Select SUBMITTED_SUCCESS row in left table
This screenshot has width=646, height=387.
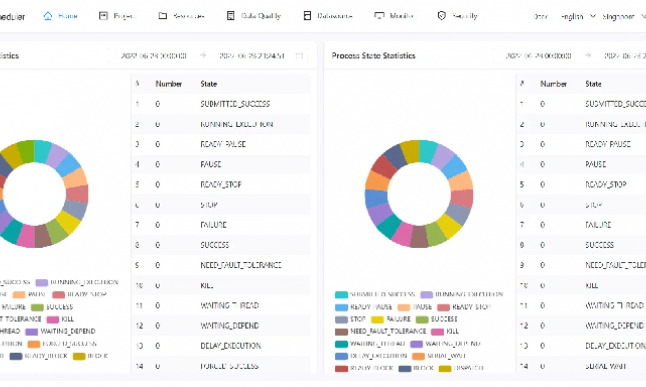[221, 104]
